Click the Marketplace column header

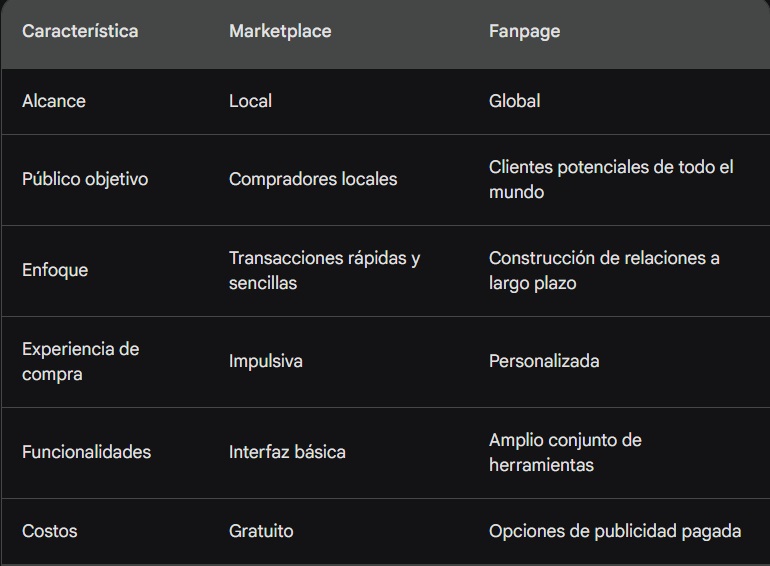point(280,31)
